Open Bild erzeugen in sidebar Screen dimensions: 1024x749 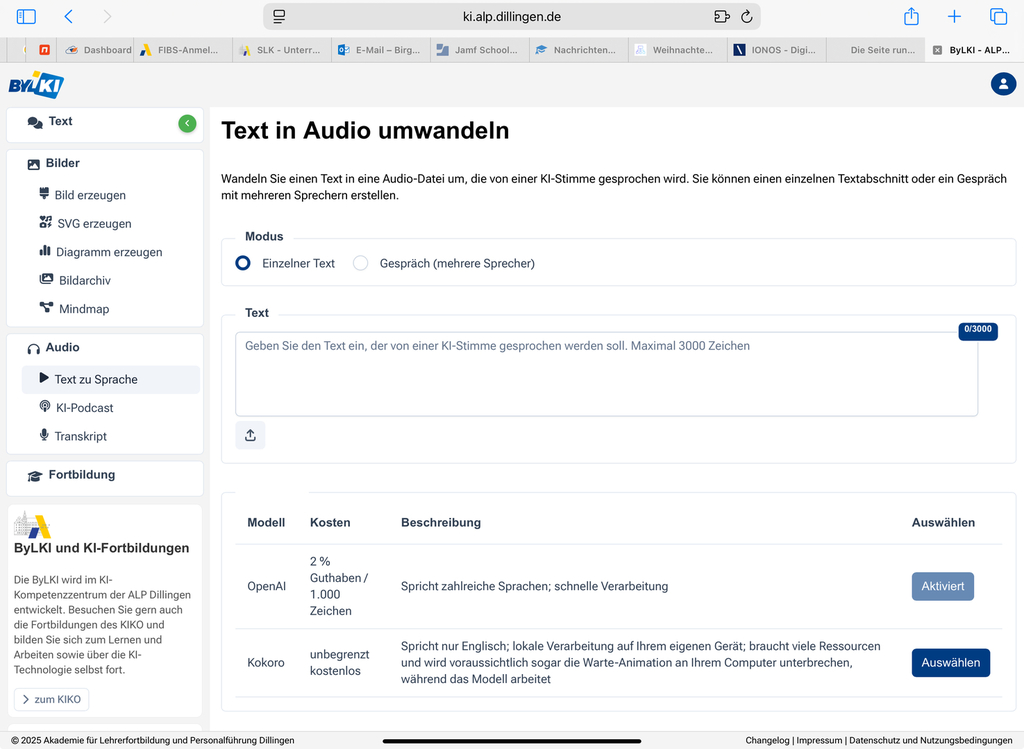[89, 195]
